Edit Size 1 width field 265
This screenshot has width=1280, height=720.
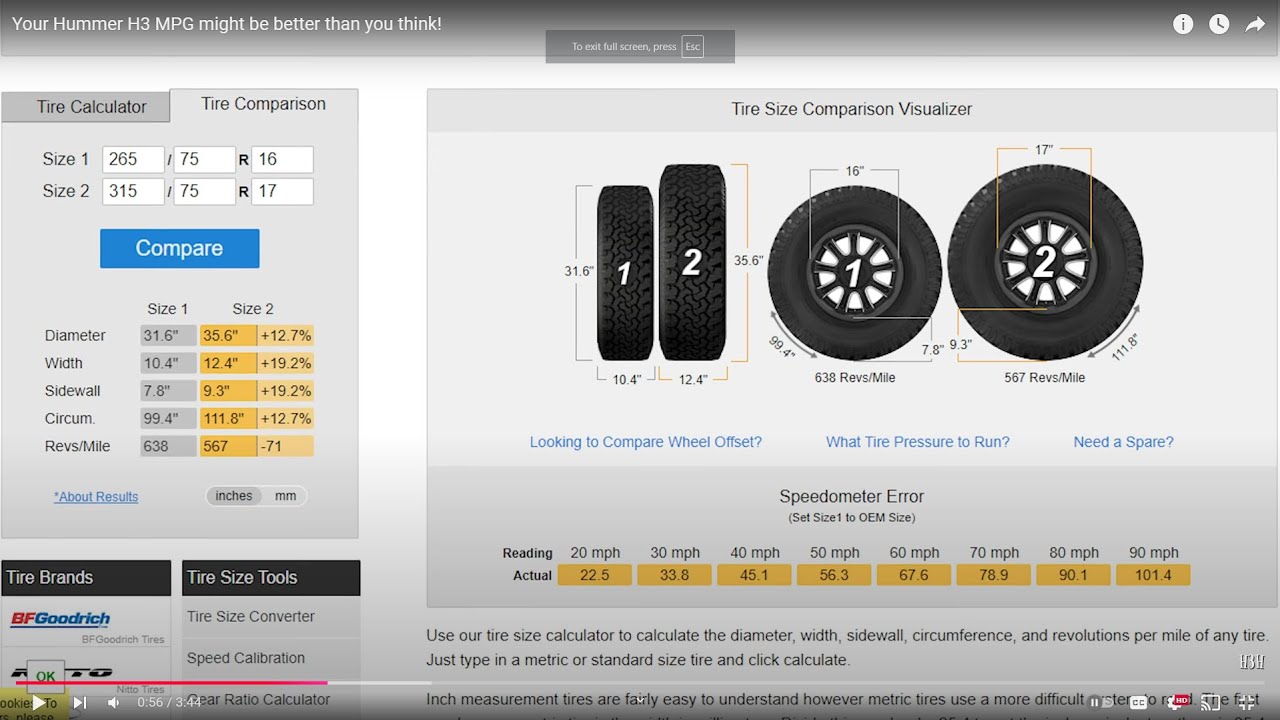(x=133, y=159)
